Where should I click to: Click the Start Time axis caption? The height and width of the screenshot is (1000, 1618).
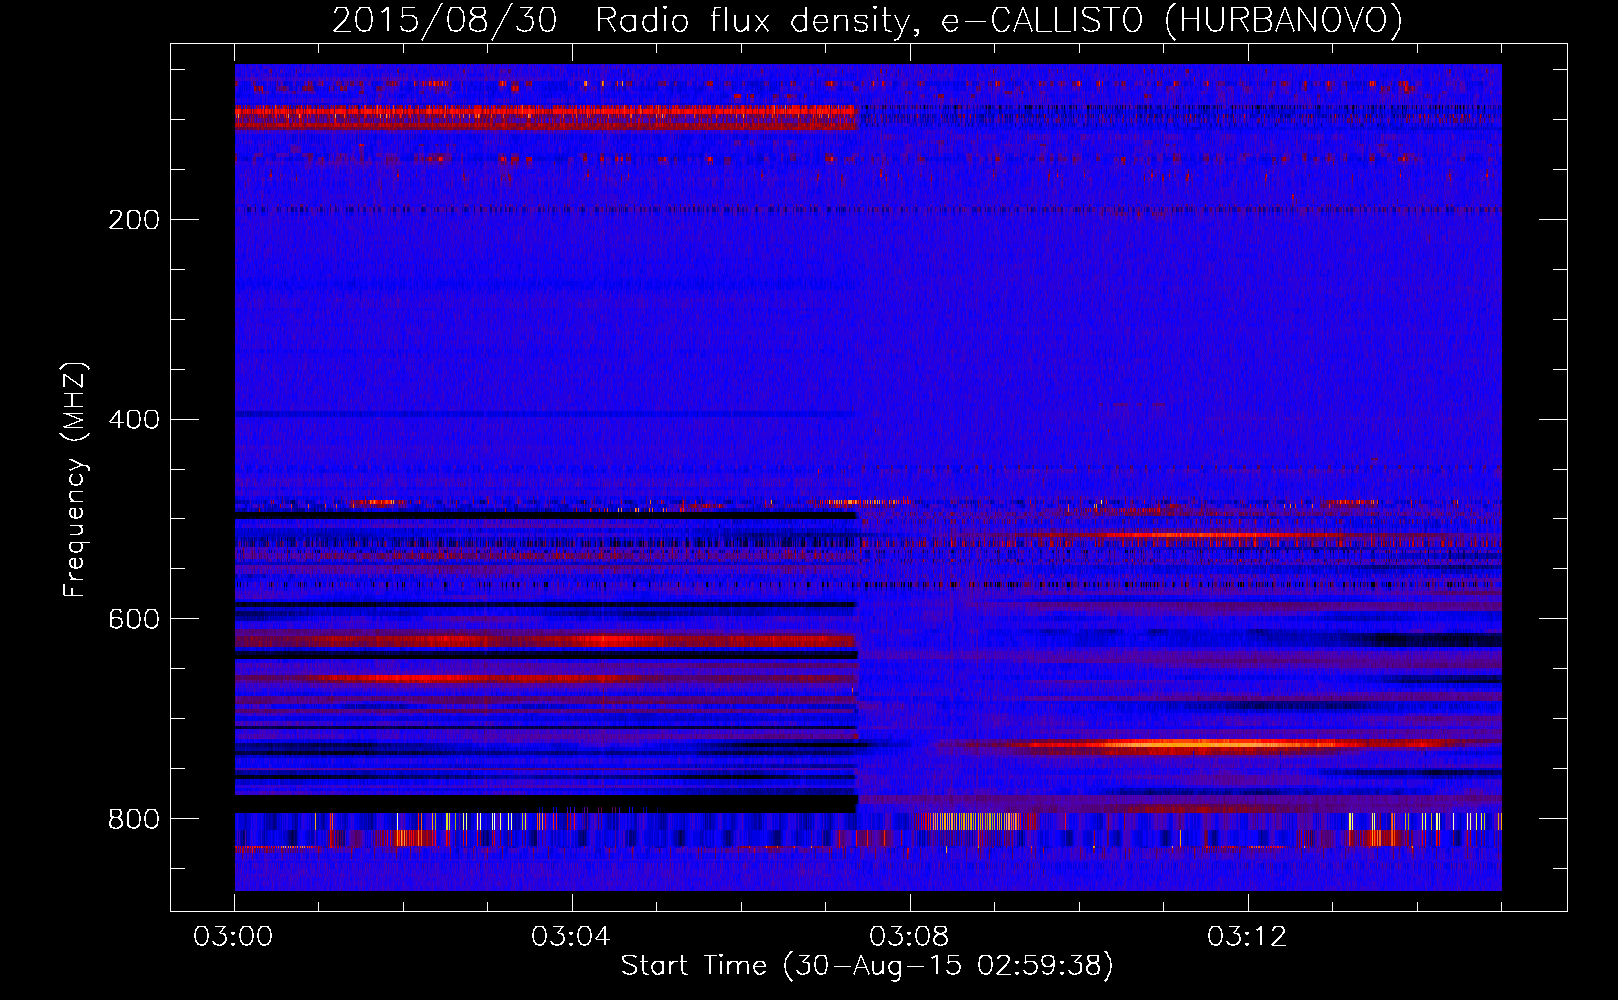coord(867,966)
